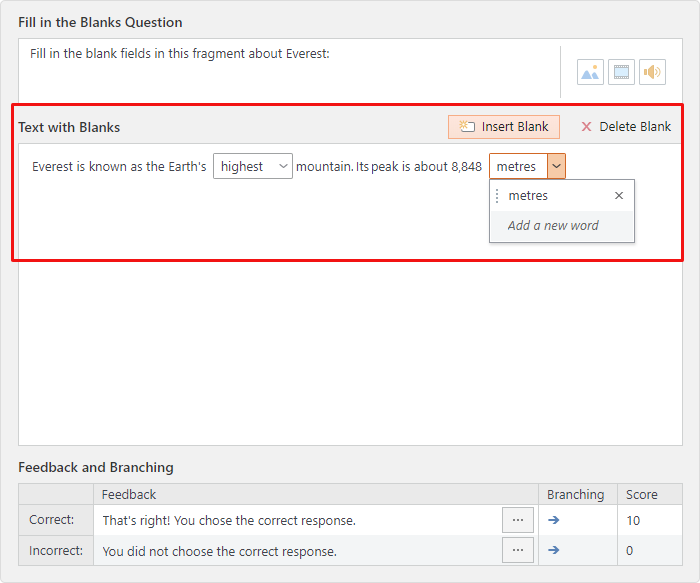
Task: Click the Incorrect row branching arrow
Action: pos(554,550)
